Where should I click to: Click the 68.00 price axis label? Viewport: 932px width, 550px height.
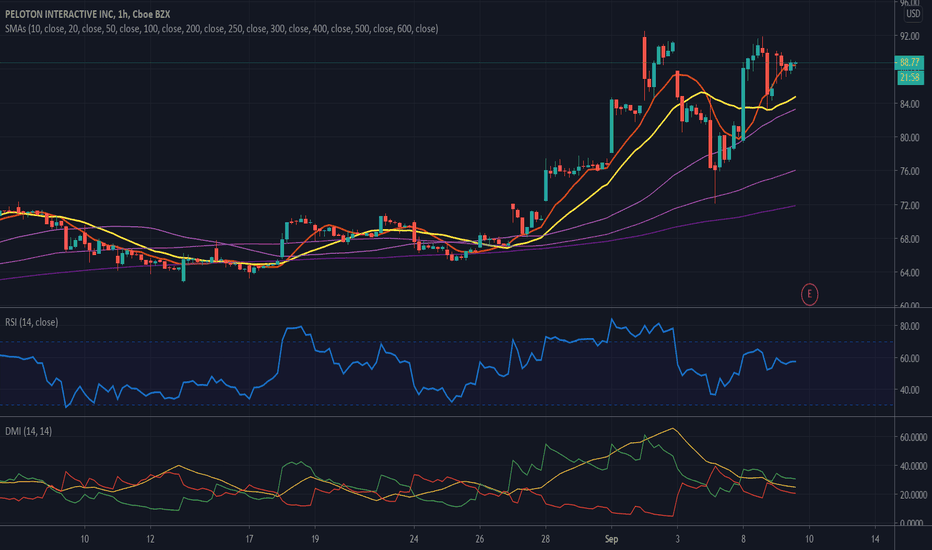[x=909, y=239]
